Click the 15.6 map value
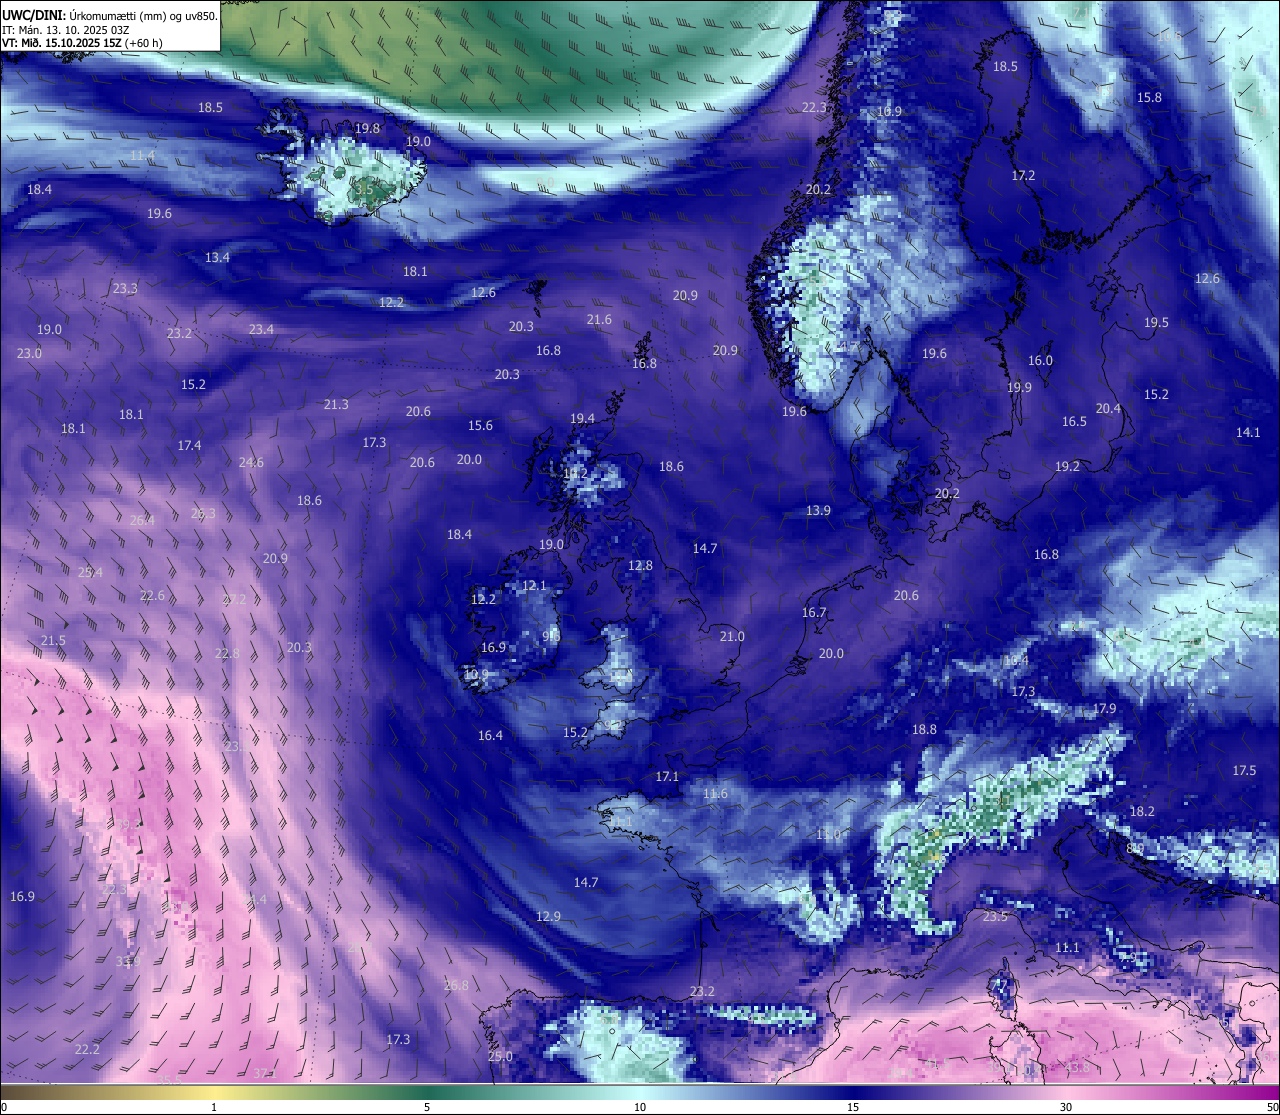The height and width of the screenshot is (1115, 1280). pyautogui.click(x=480, y=426)
